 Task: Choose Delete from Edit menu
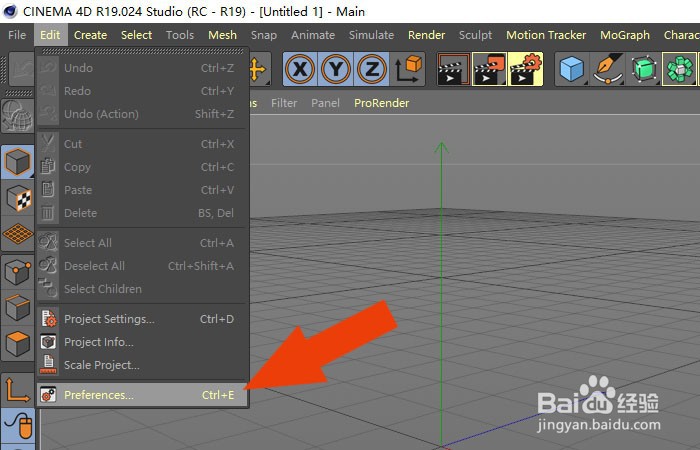point(142,213)
